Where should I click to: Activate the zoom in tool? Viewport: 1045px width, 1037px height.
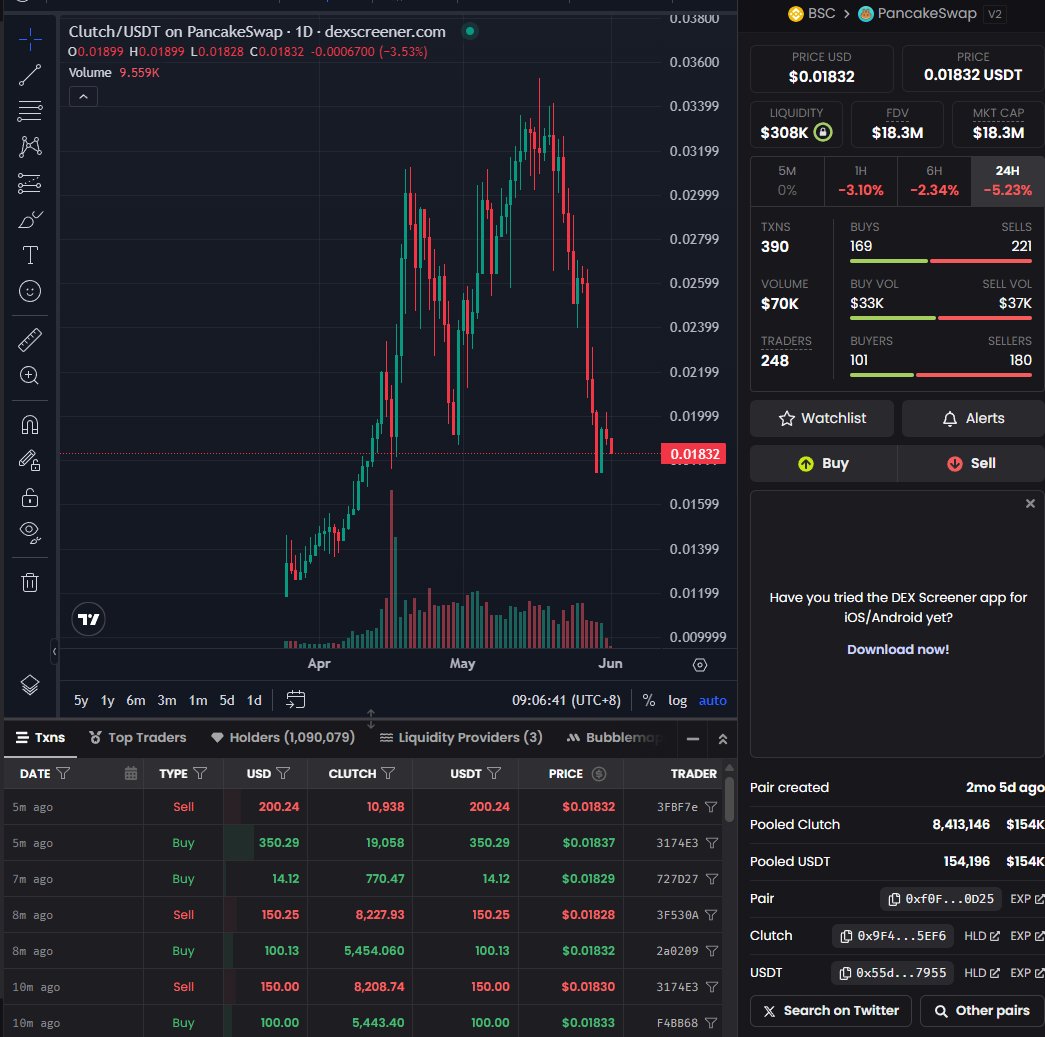(x=30, y=376)
